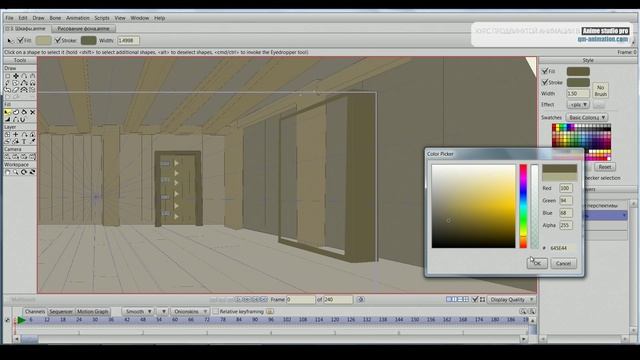Select the T-shaped Insert Text tool
The height and width of the screenshot is (360, 640).
(24, 141)
